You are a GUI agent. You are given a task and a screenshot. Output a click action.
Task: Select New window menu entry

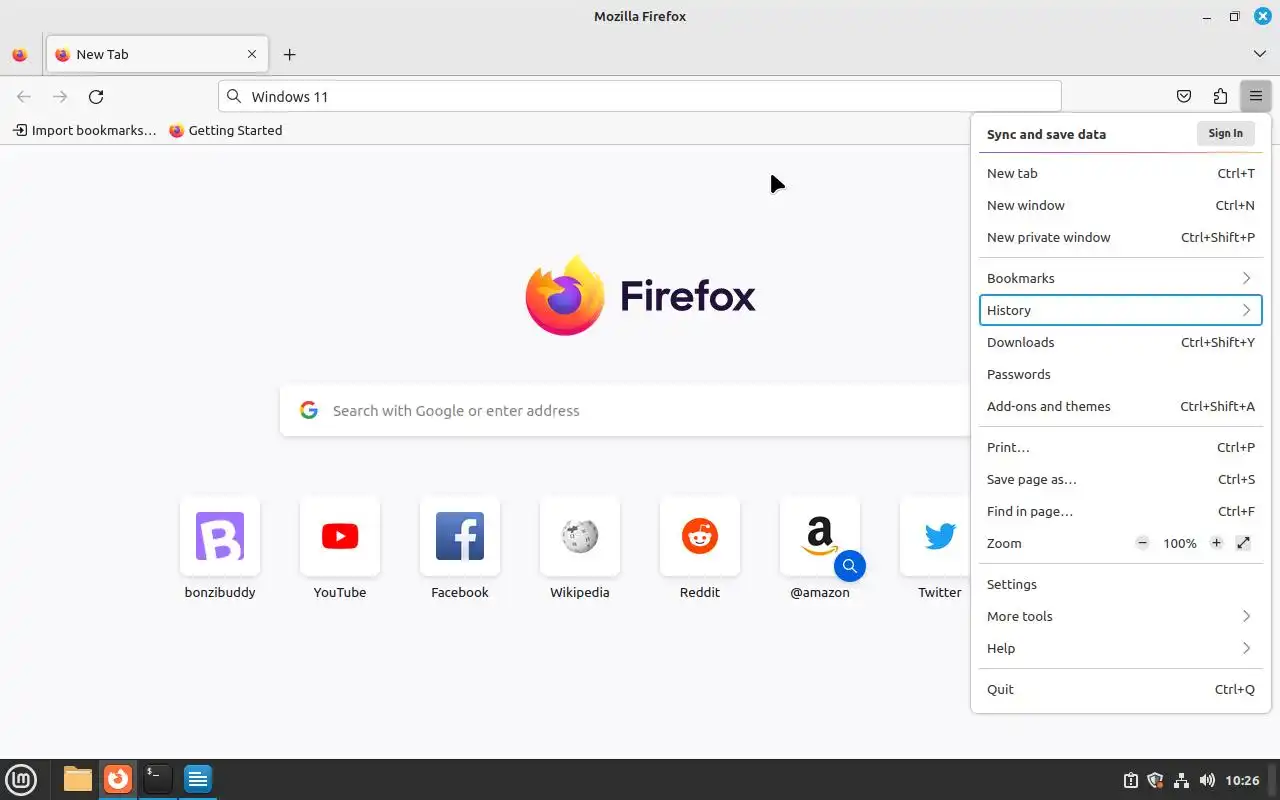click(x=1120, y=205)
